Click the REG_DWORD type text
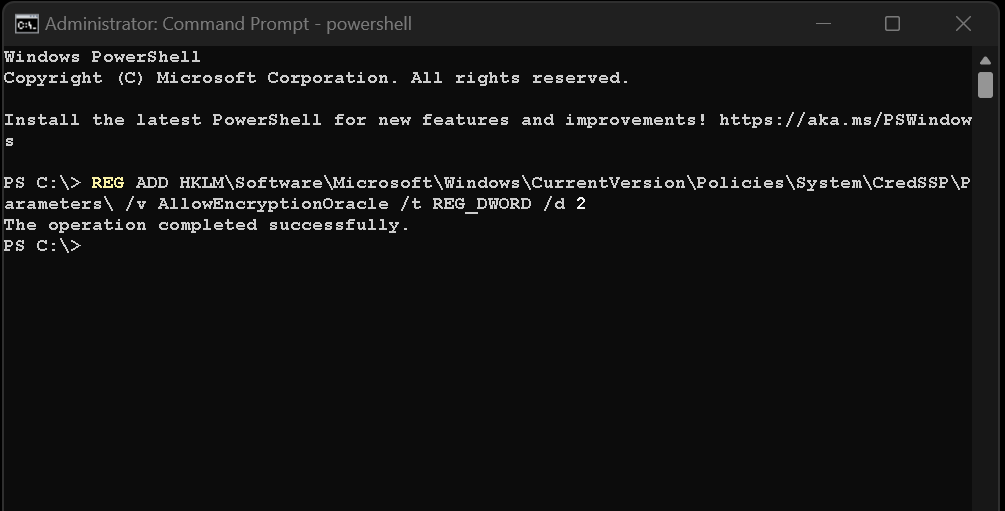This screenshot has width=1005, height=511. (x=481, y=204)
